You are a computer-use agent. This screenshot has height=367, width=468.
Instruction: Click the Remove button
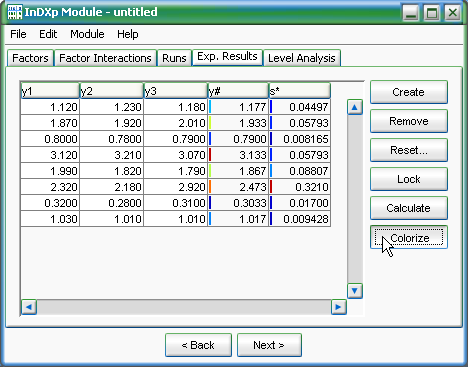[x=409, y=121]
